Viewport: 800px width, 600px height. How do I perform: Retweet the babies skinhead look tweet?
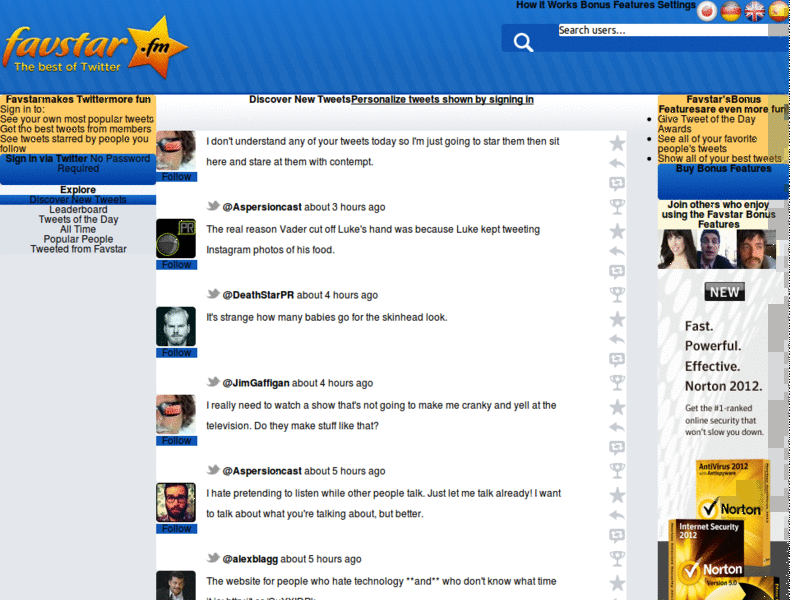point(617,359)
